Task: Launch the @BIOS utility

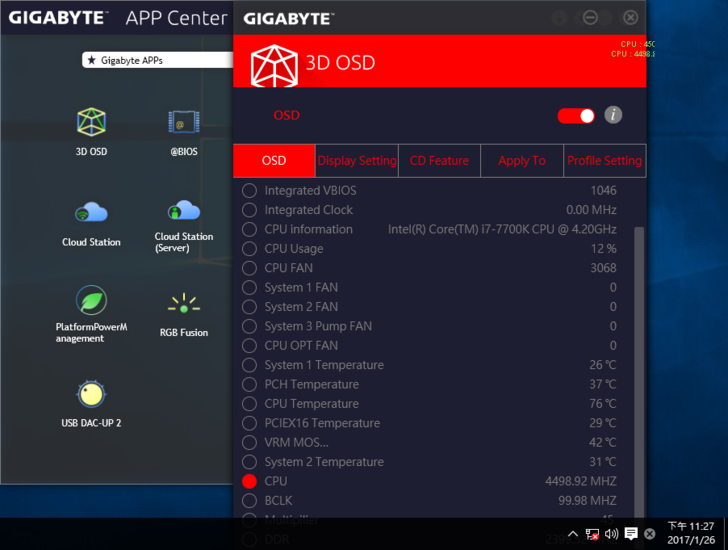Action: (183, 123)
